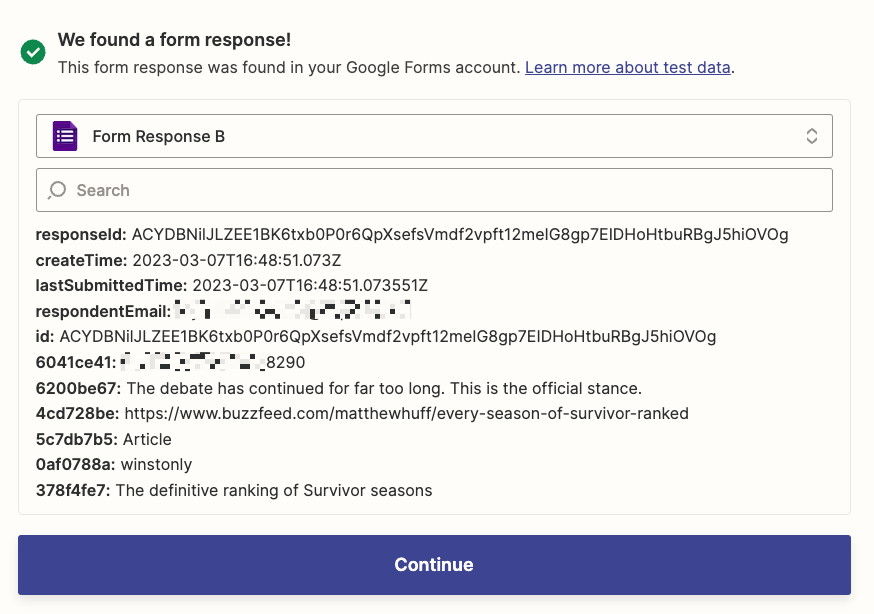Click the 0af0788a winstonly row

(x=114, y=464)
